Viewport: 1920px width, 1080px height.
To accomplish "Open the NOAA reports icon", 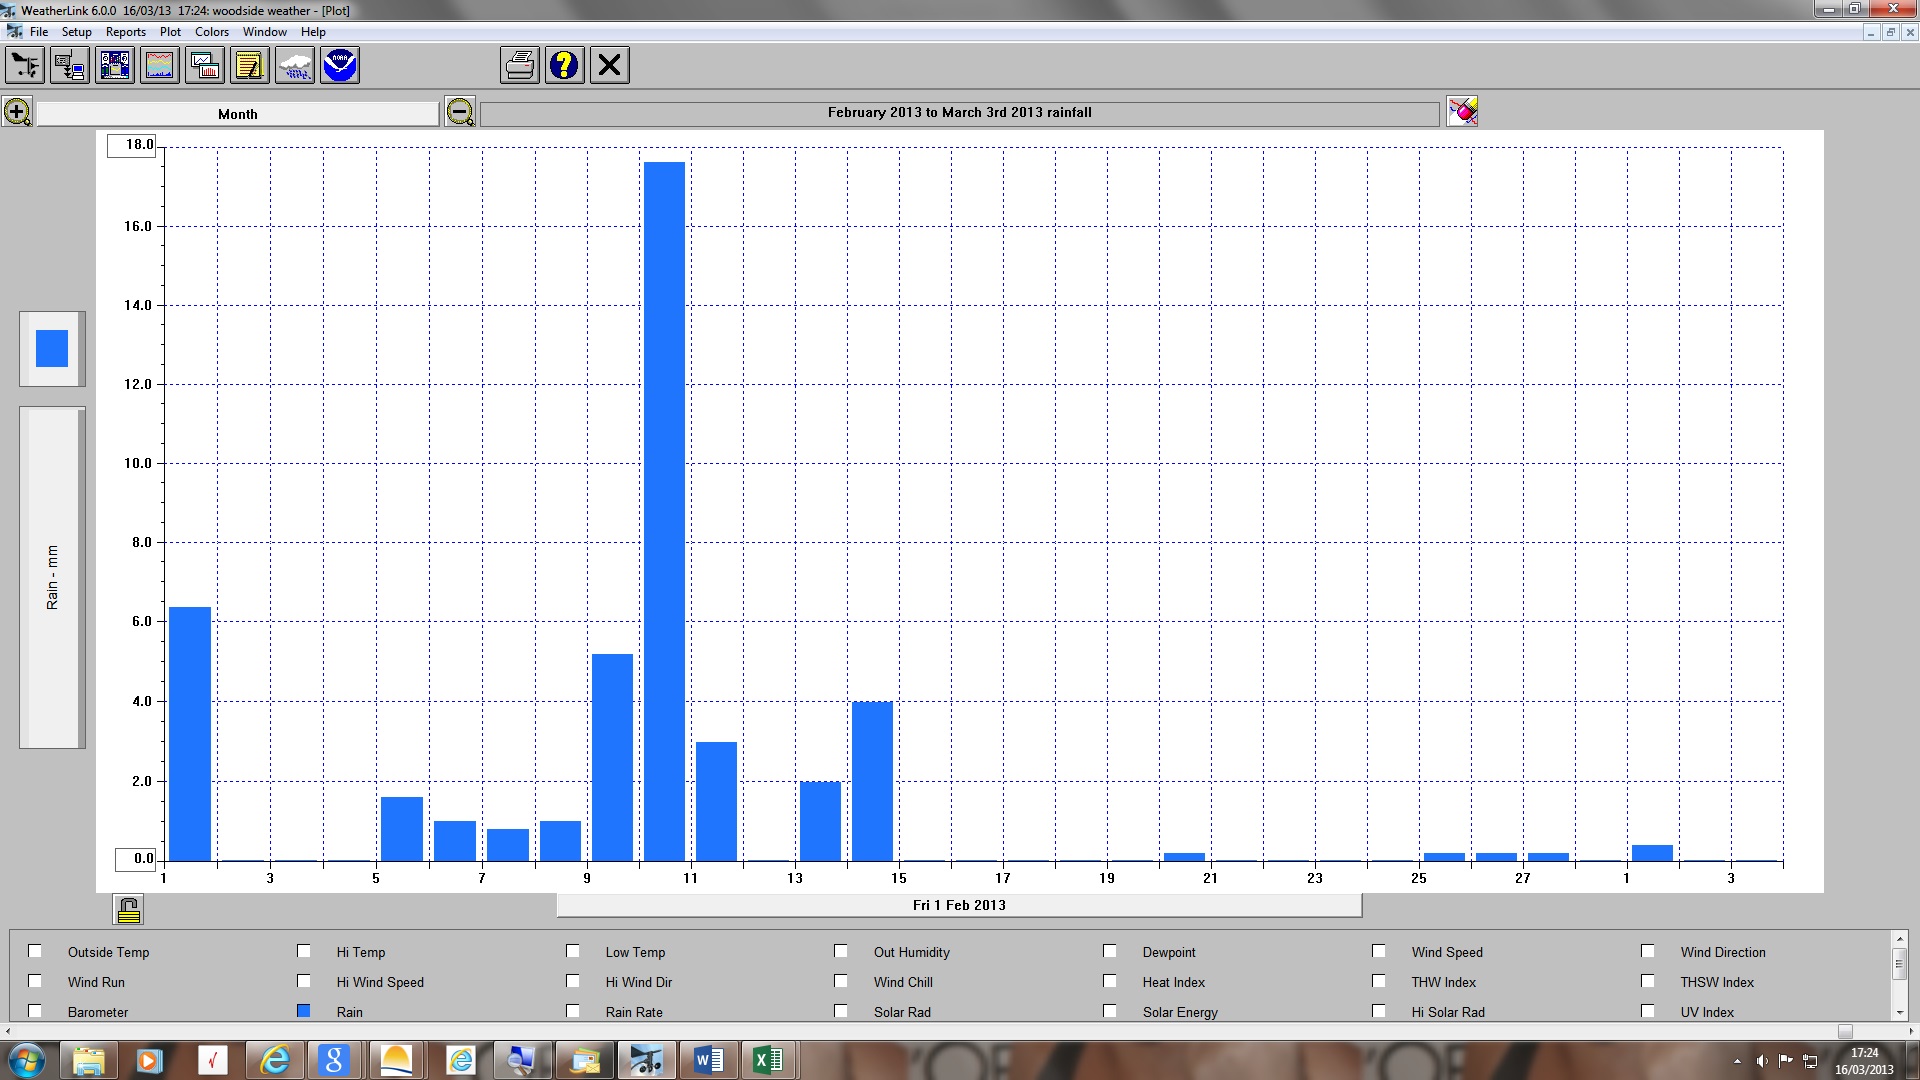I will pos(340,66).
